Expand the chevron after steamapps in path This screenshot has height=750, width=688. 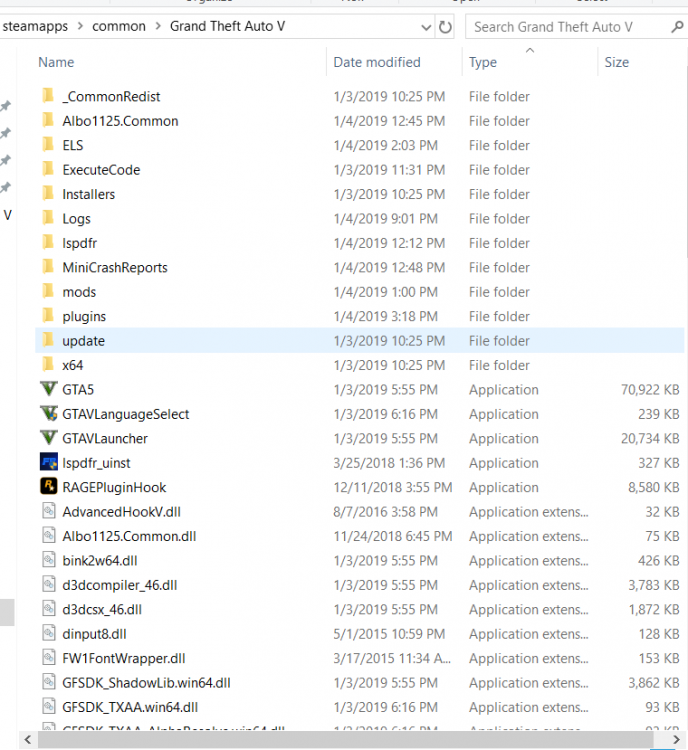(x=80, y=26)
